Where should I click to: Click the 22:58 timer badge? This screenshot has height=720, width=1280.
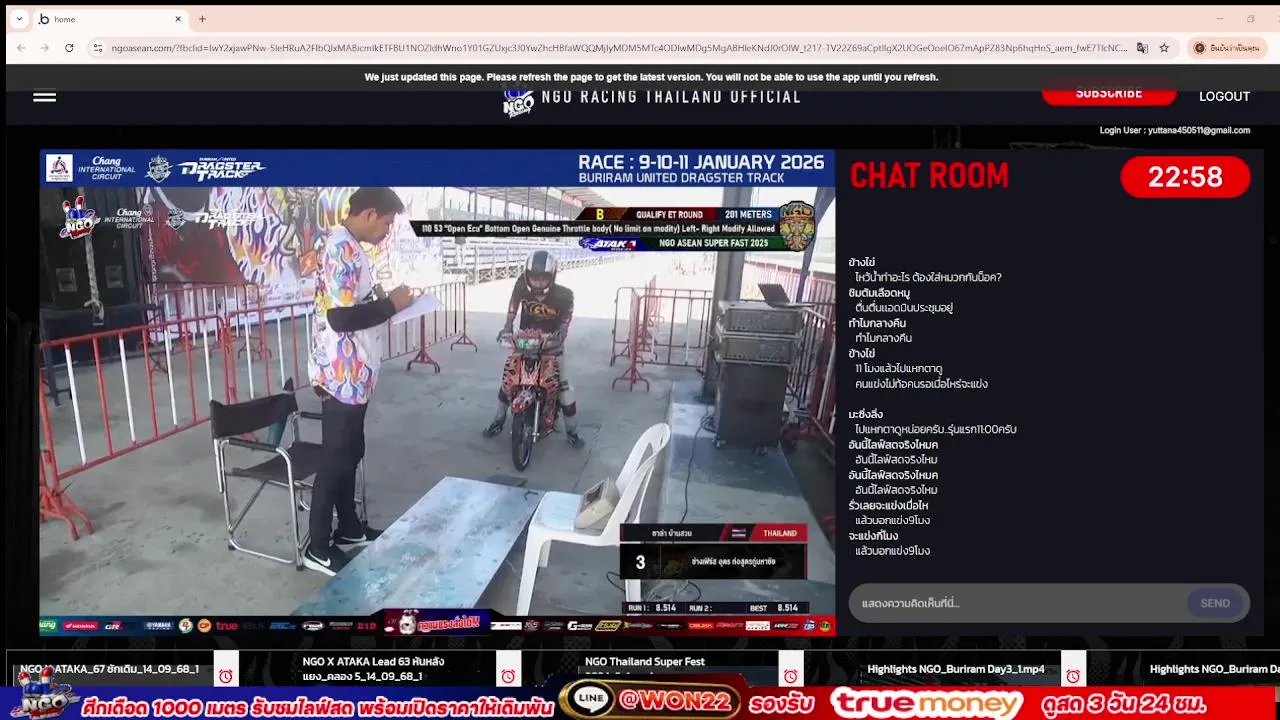click(1185, 177)
